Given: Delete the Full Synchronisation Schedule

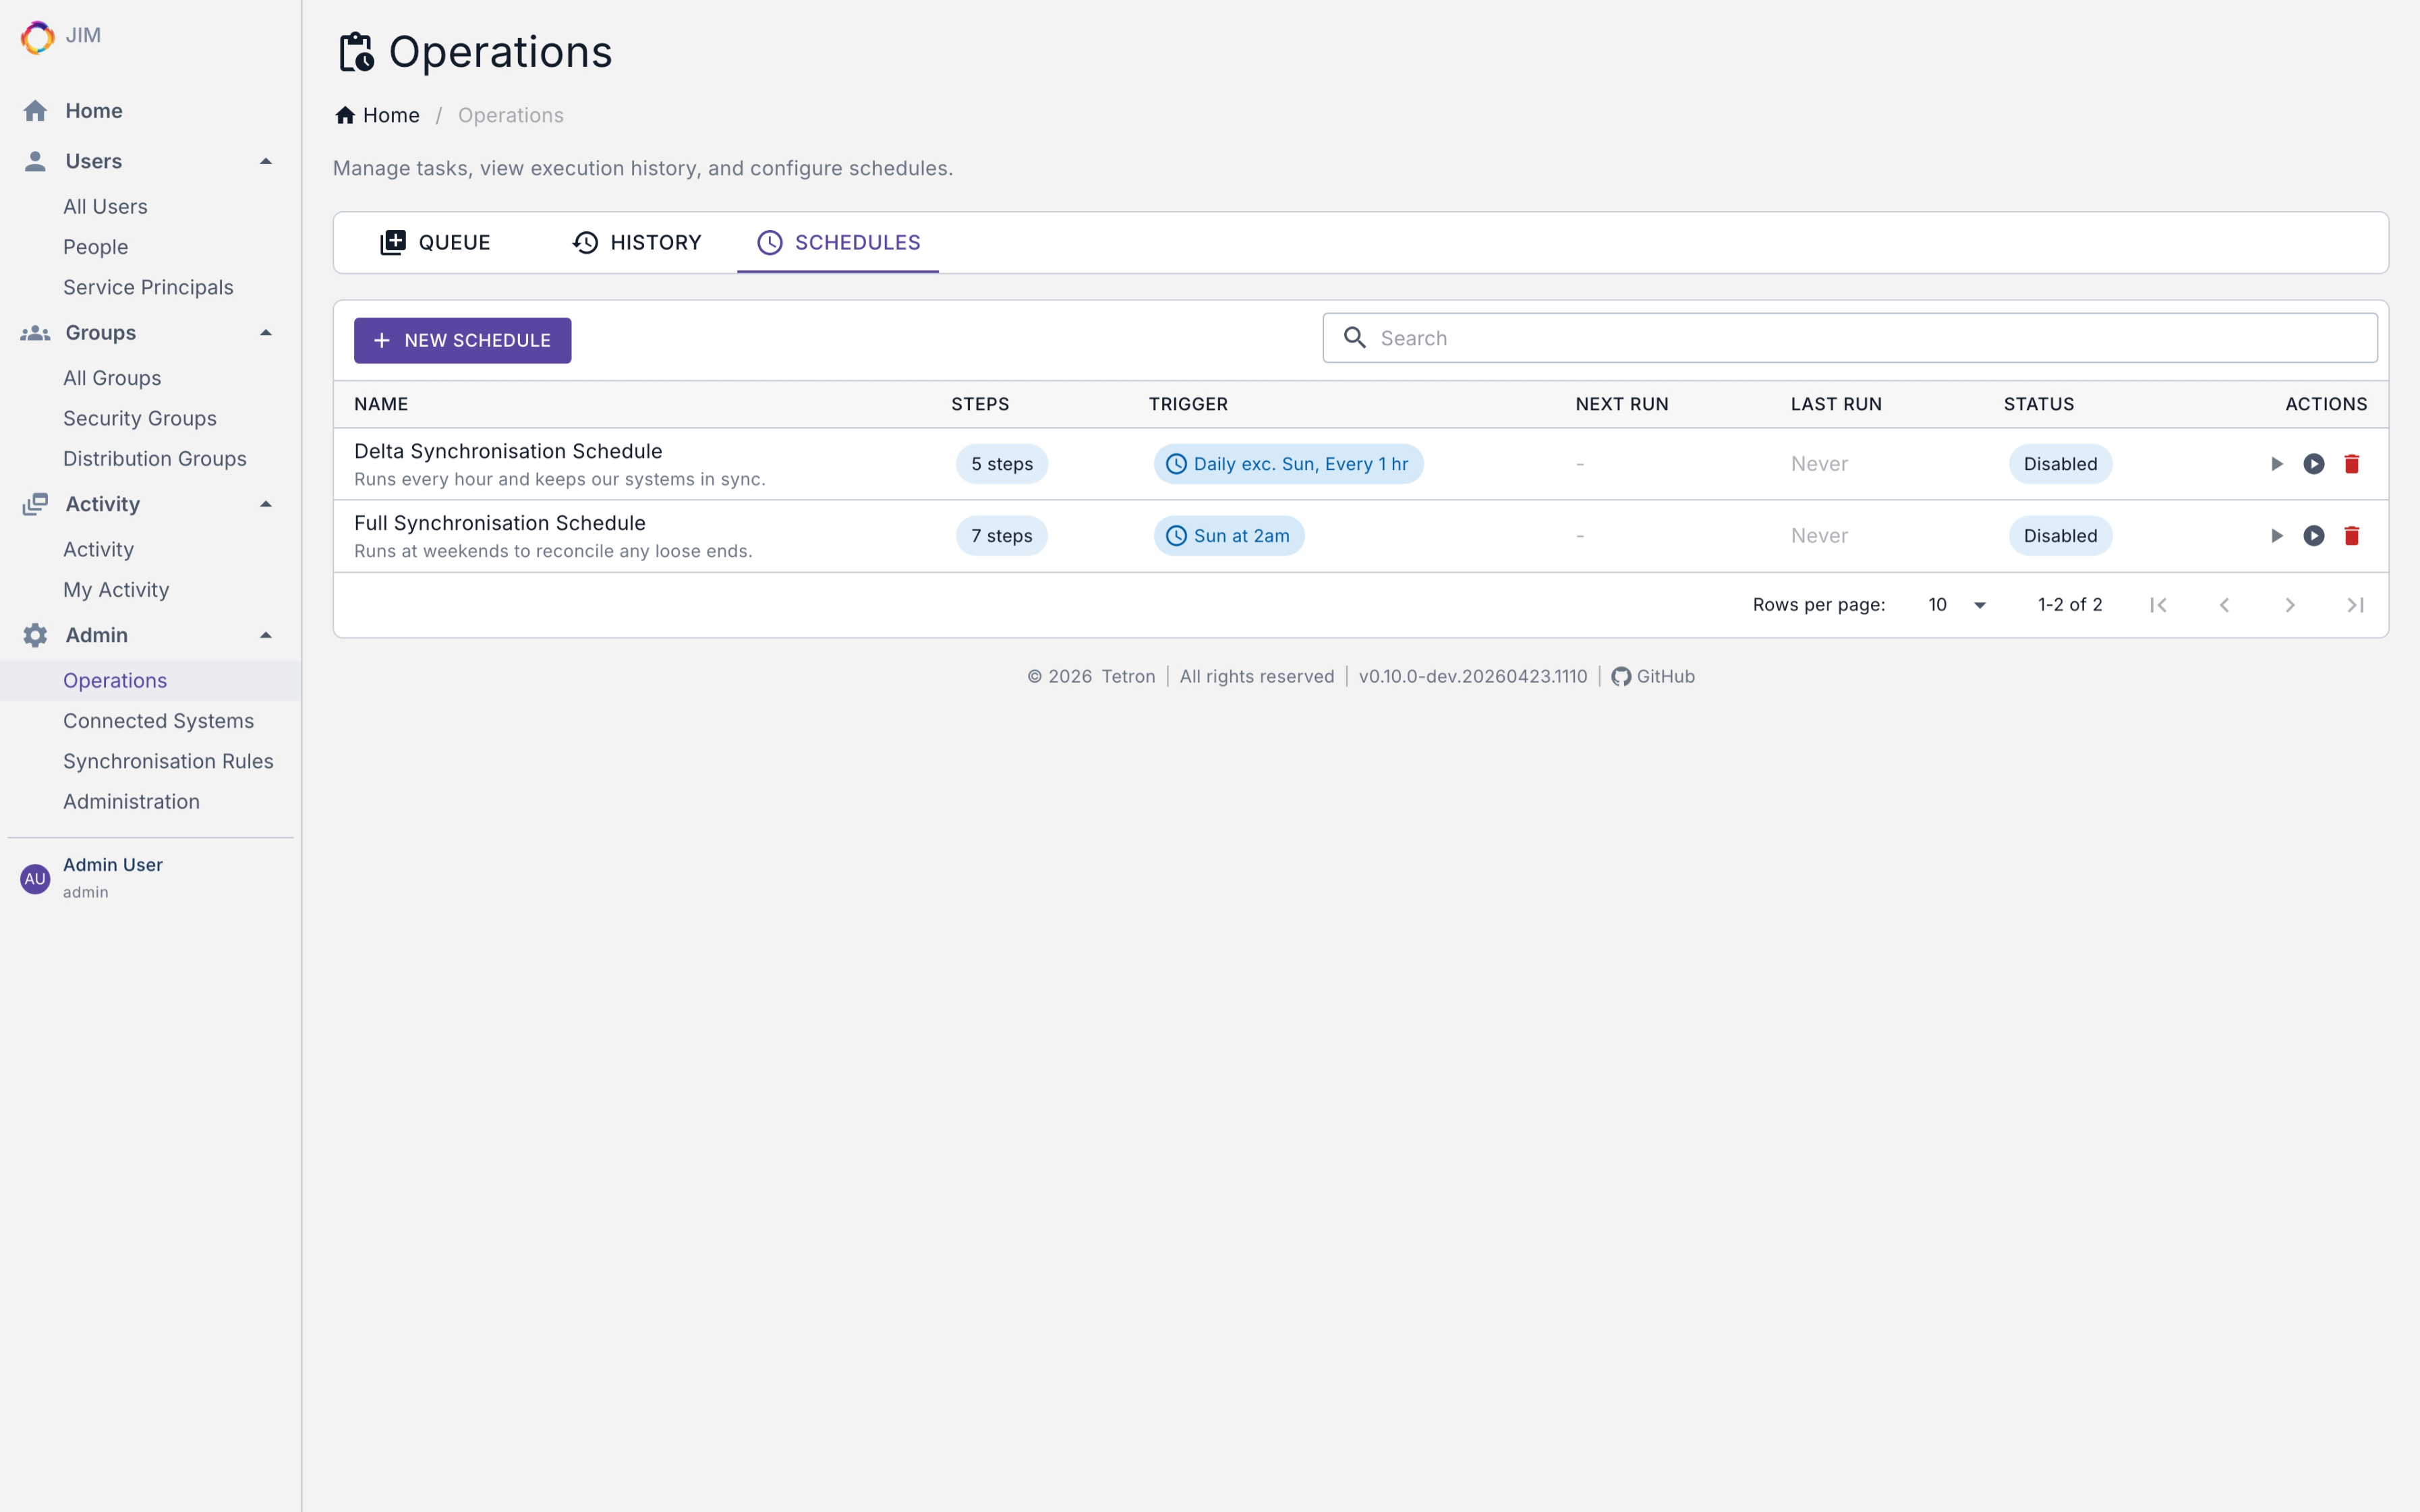Looking at the screenshot, I should (2351, 536).
